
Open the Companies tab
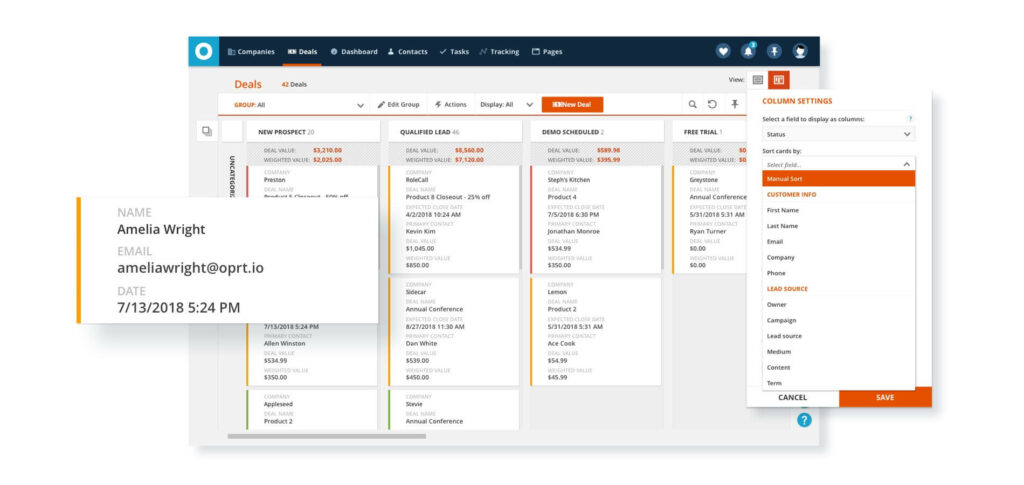click(251, 52)
